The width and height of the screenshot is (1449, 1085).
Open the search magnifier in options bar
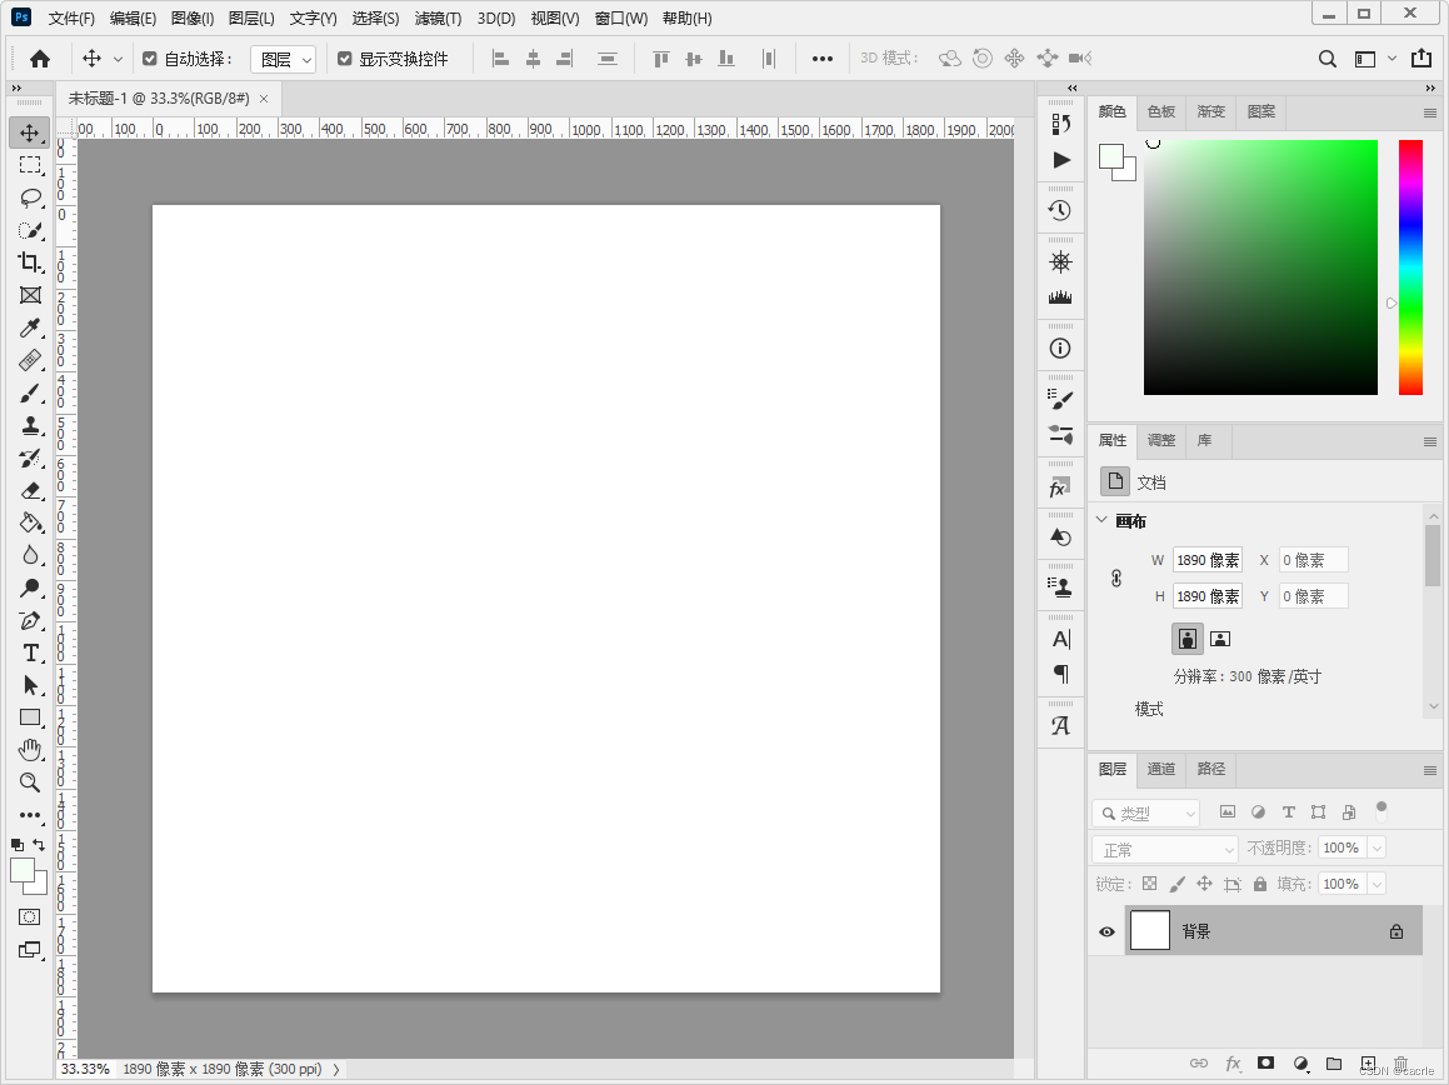tap(1327, 59)
